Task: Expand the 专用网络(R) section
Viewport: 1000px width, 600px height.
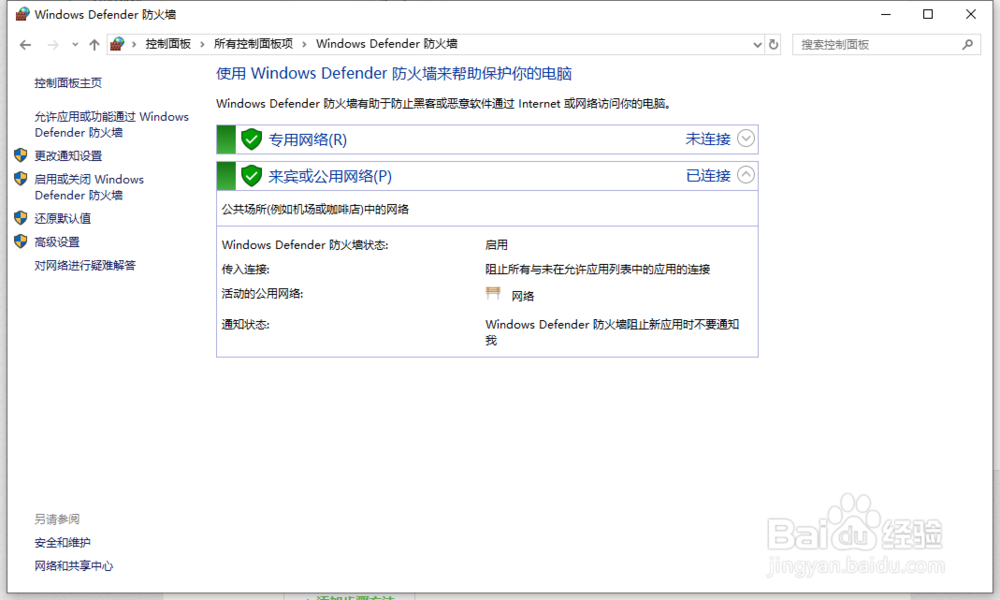Action: click(x=744, y=139)
